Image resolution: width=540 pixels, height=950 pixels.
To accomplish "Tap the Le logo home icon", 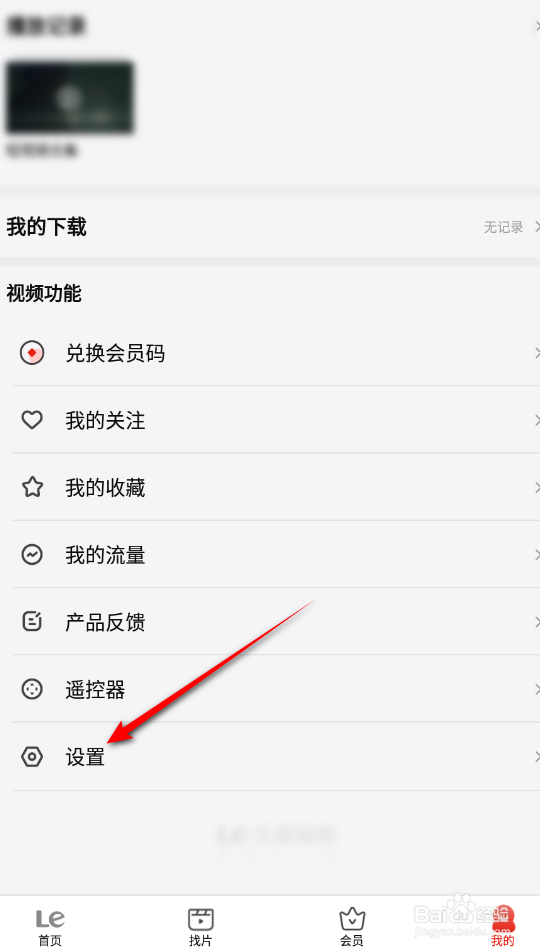I will [x=50, y=919].
